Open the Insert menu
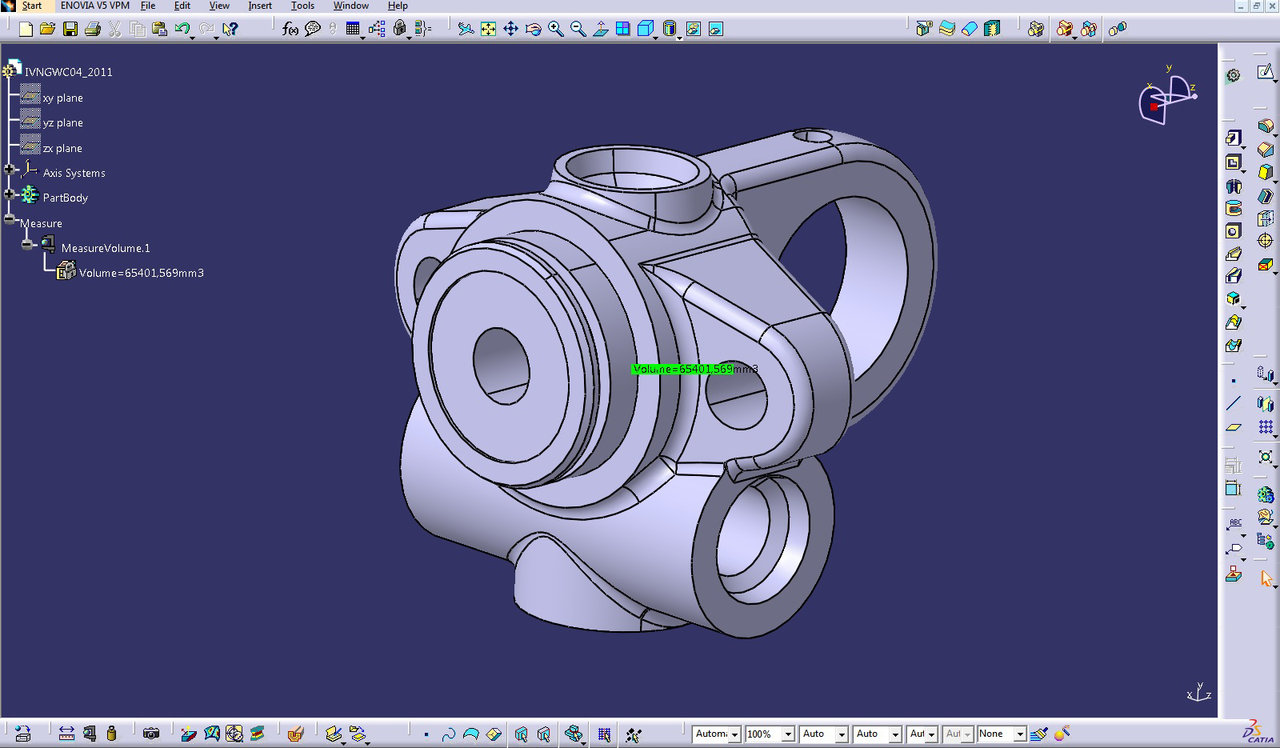Image resolution: width=1280 pixels, height=748 pixels. (x=260, y=6)
